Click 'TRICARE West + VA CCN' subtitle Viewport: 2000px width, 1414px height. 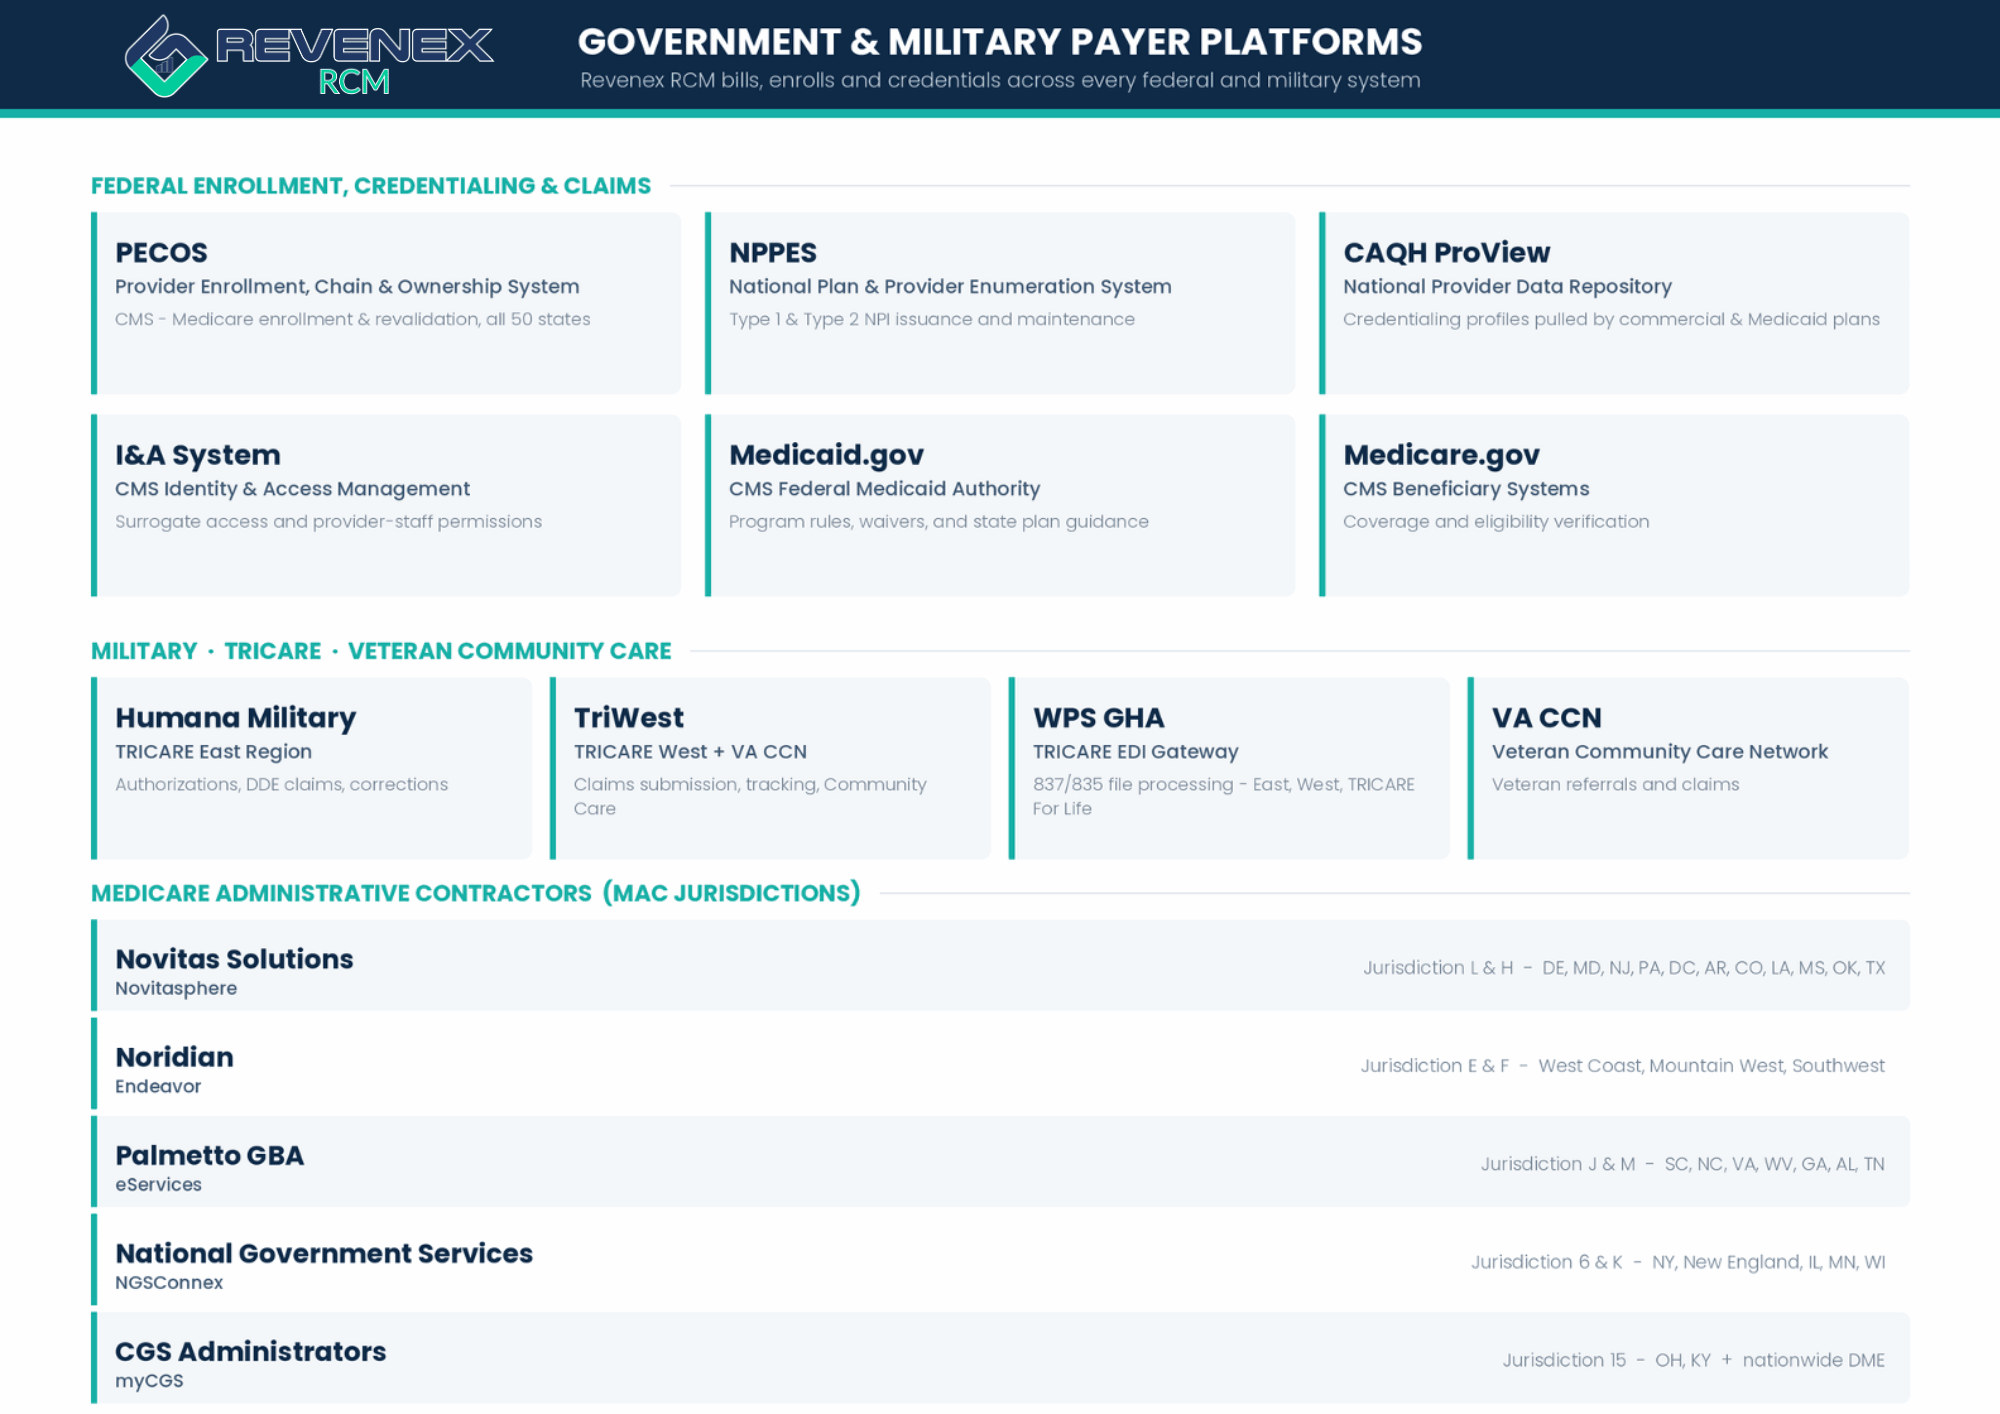point(690,752)
